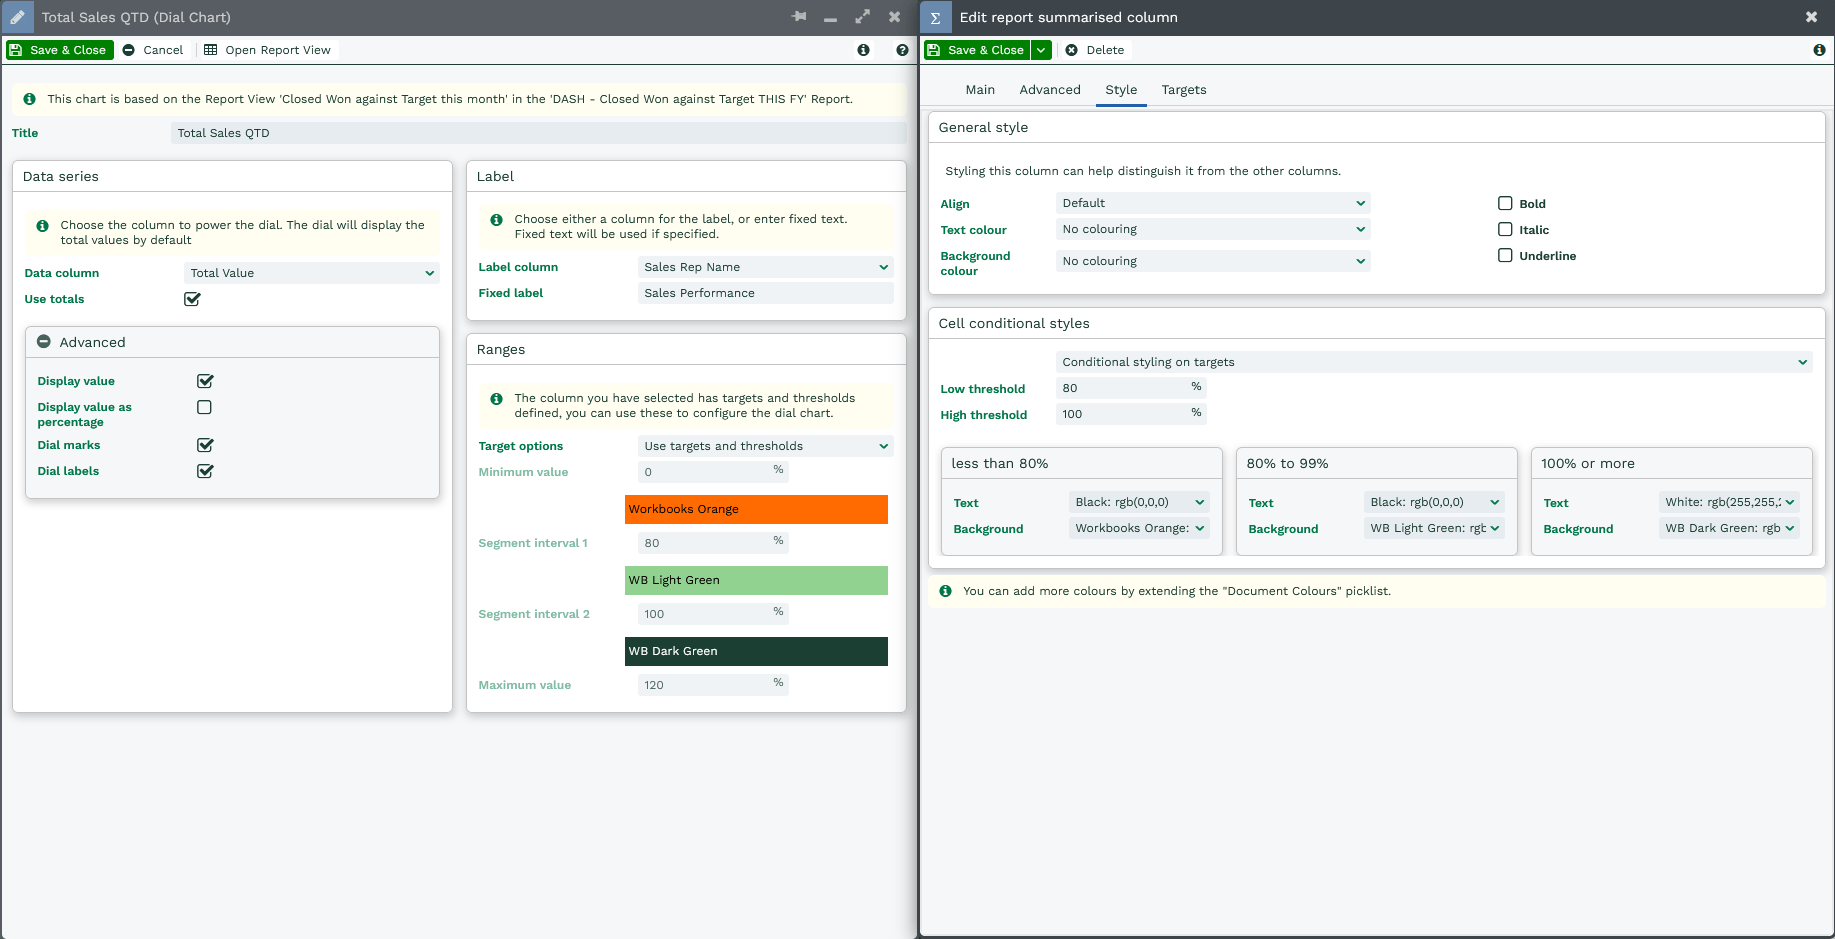Click the sigma icon in summarised column header
Image resolution: width=1835 pixels, height=939 pixels.
pos(935,18)
